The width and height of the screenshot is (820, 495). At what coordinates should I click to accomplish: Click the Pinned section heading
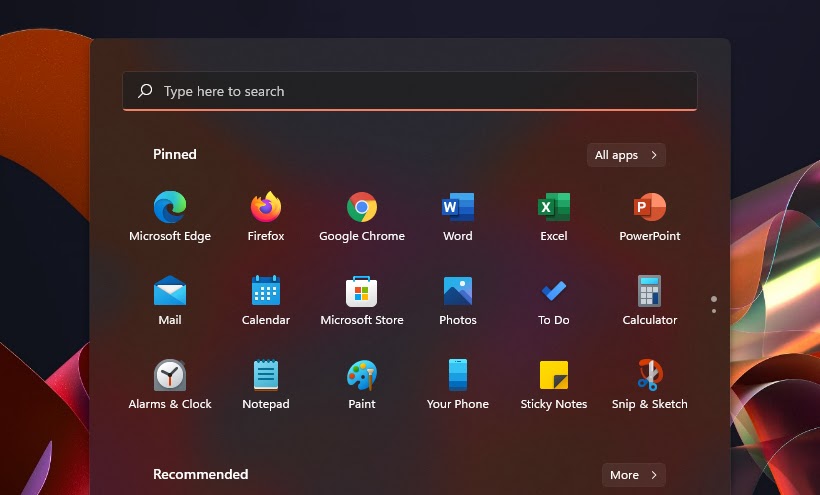coord(175,154)
